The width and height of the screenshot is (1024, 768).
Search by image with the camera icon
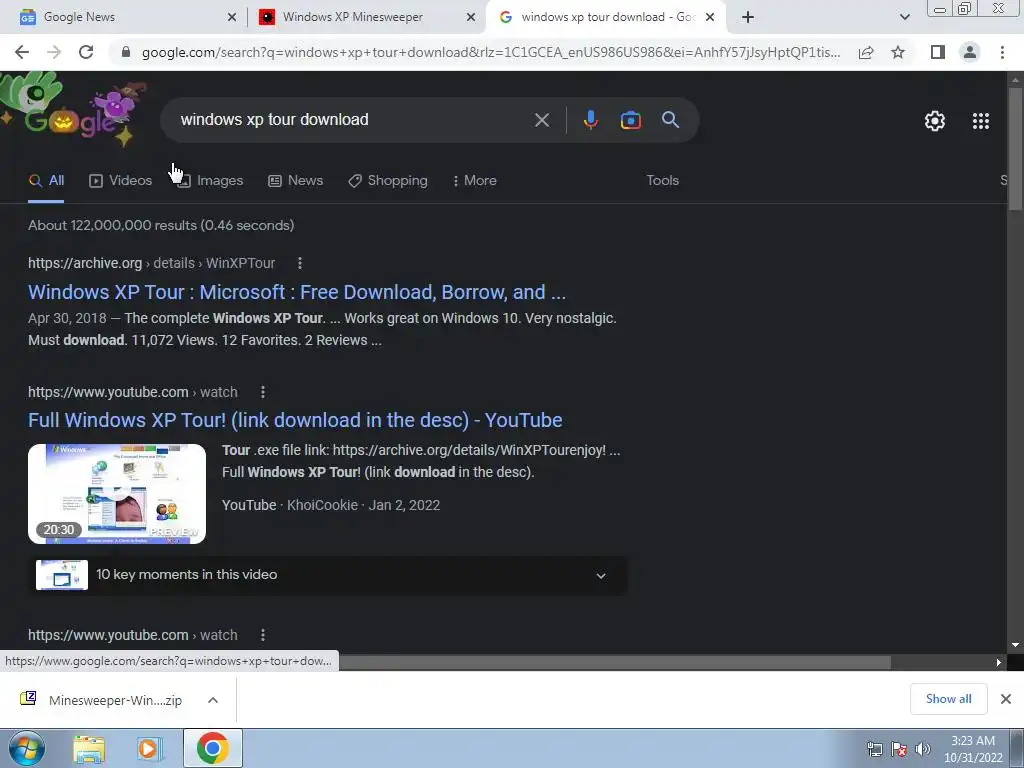pyautogui.click(x=630, y=120)
